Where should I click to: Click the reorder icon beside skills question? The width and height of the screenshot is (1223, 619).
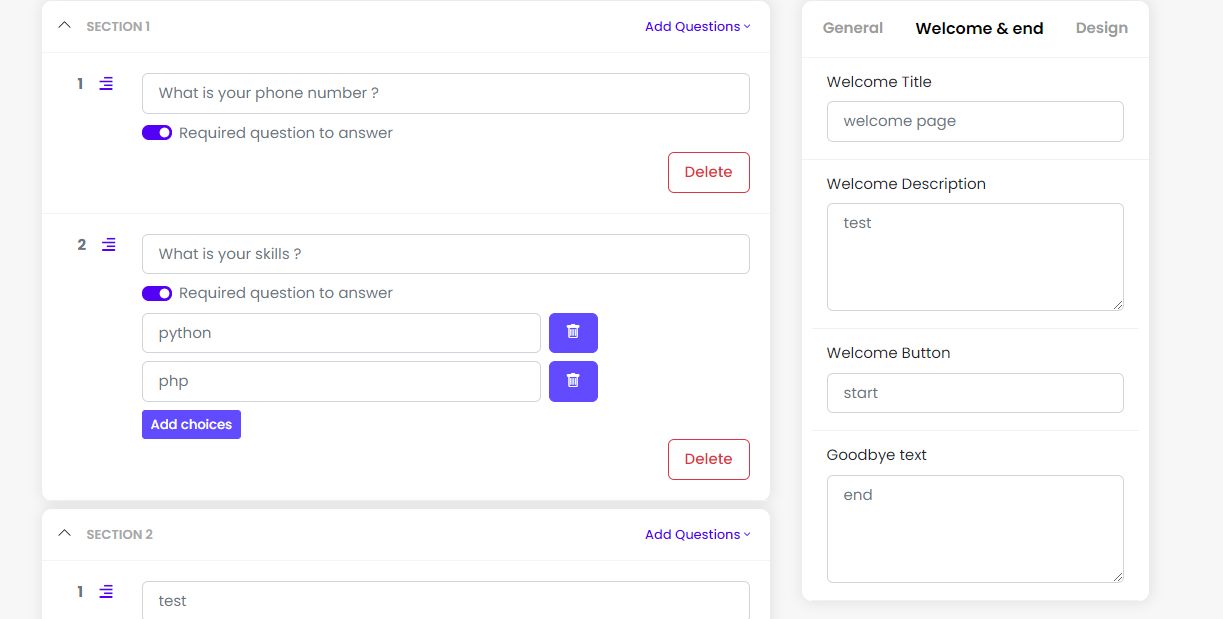point(109,244)
